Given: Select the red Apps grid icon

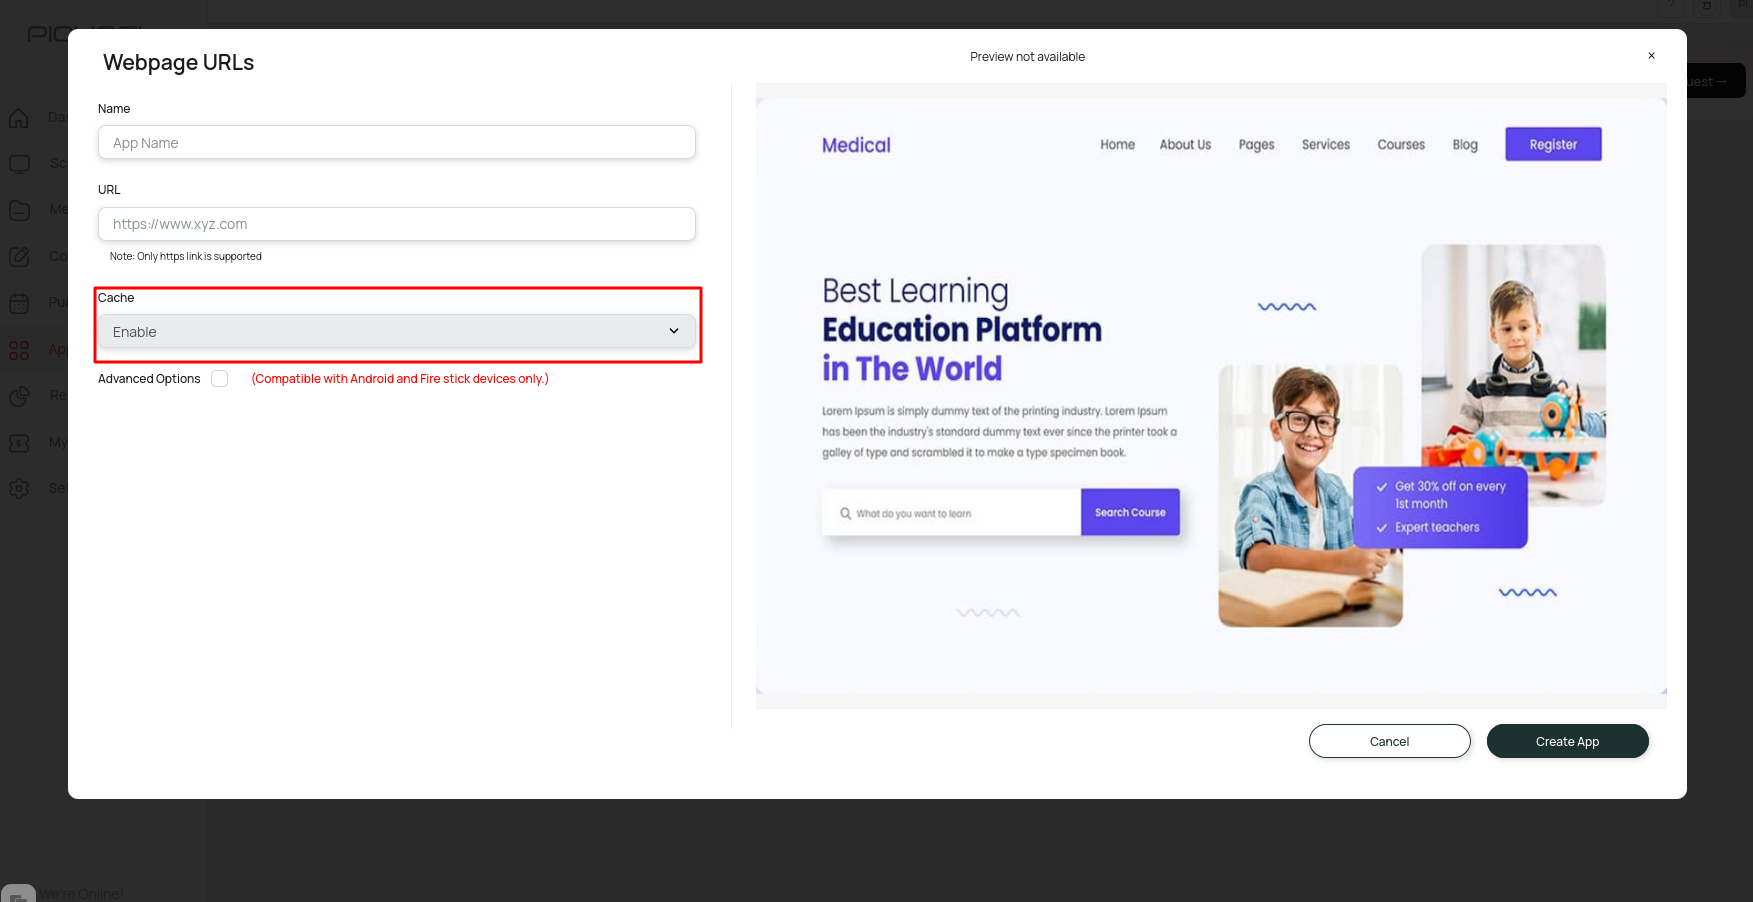Looking at the screenshot, I should tap(19, 349).
